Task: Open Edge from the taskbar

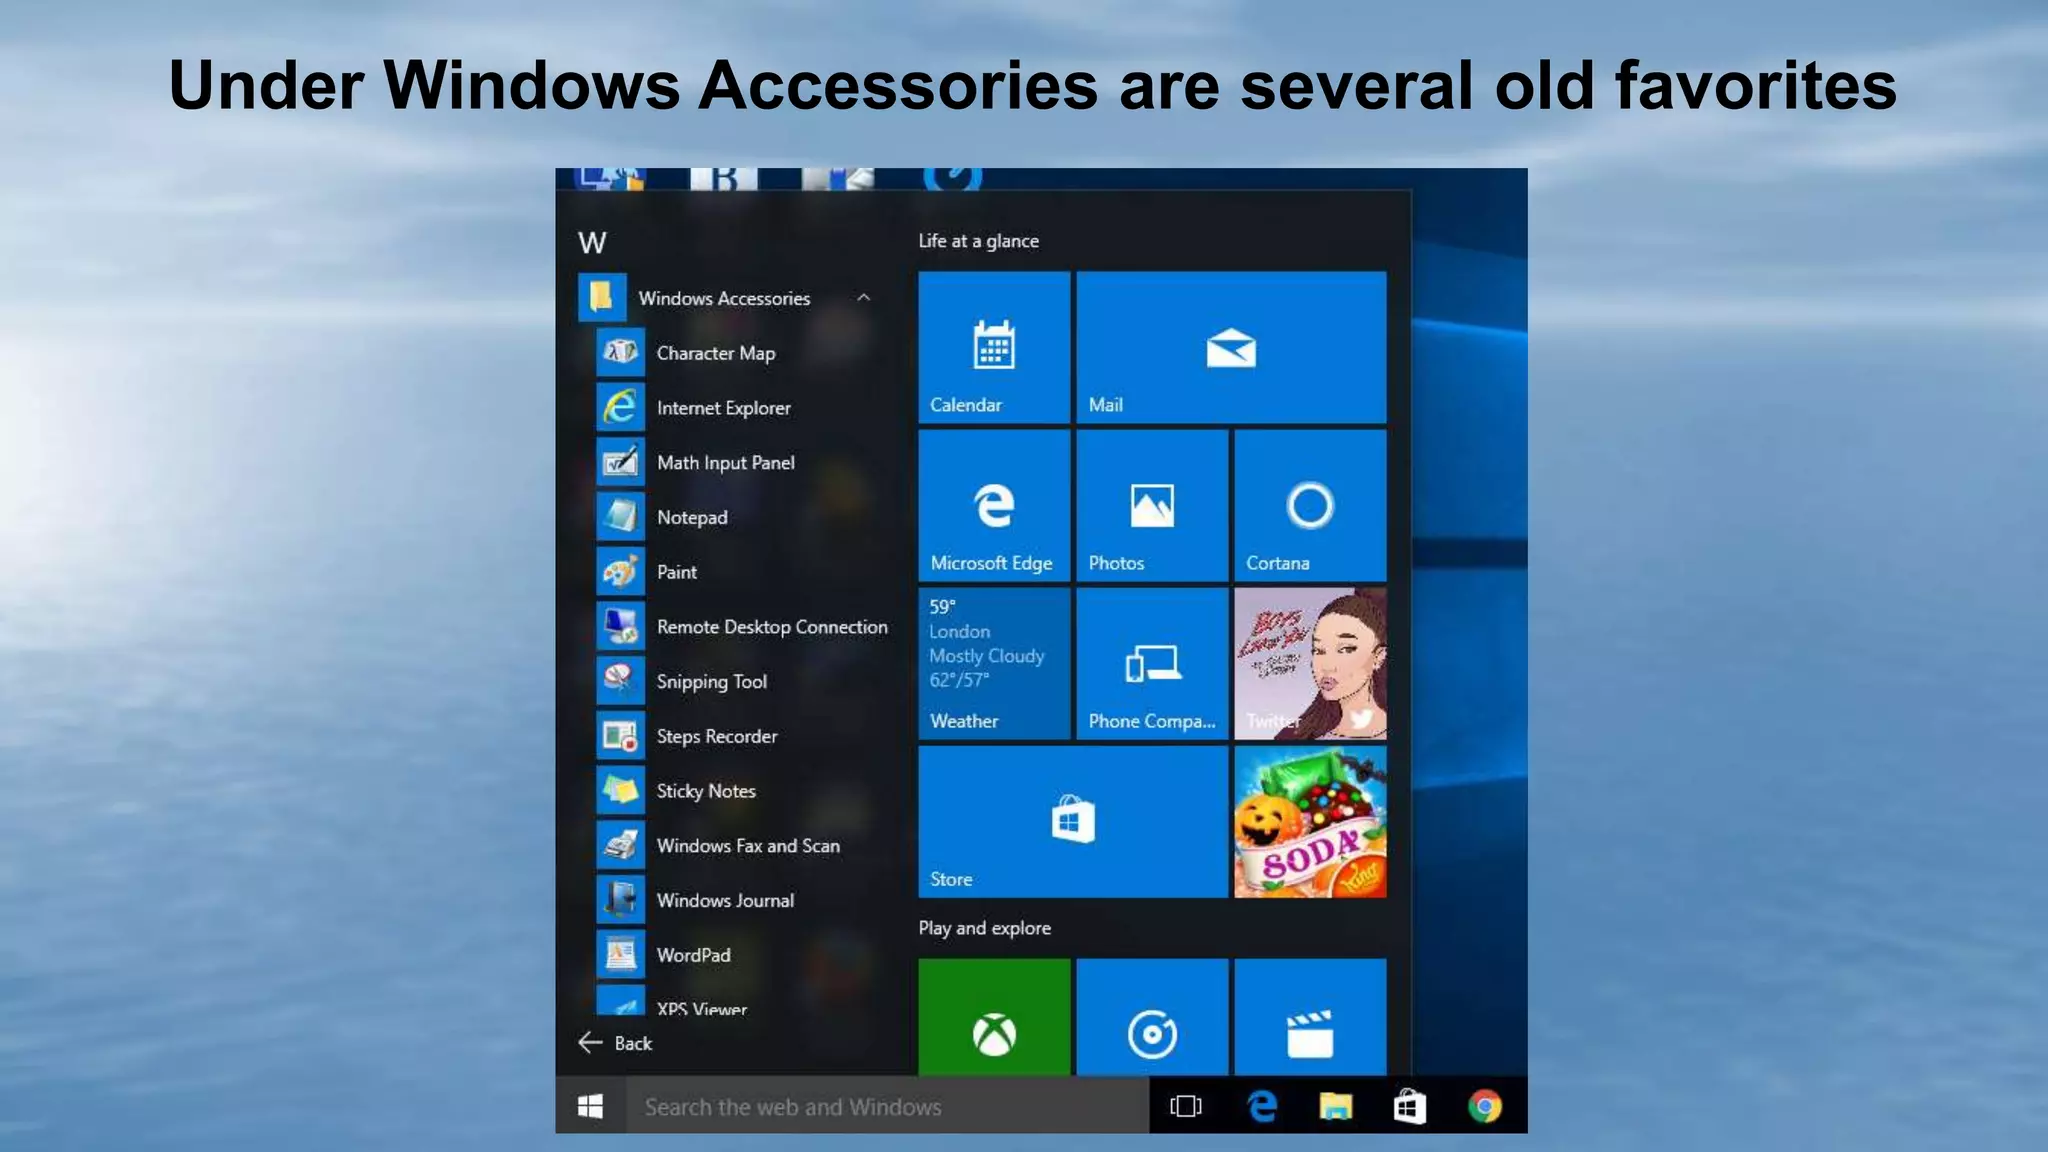Action: pos(1261,1106)
